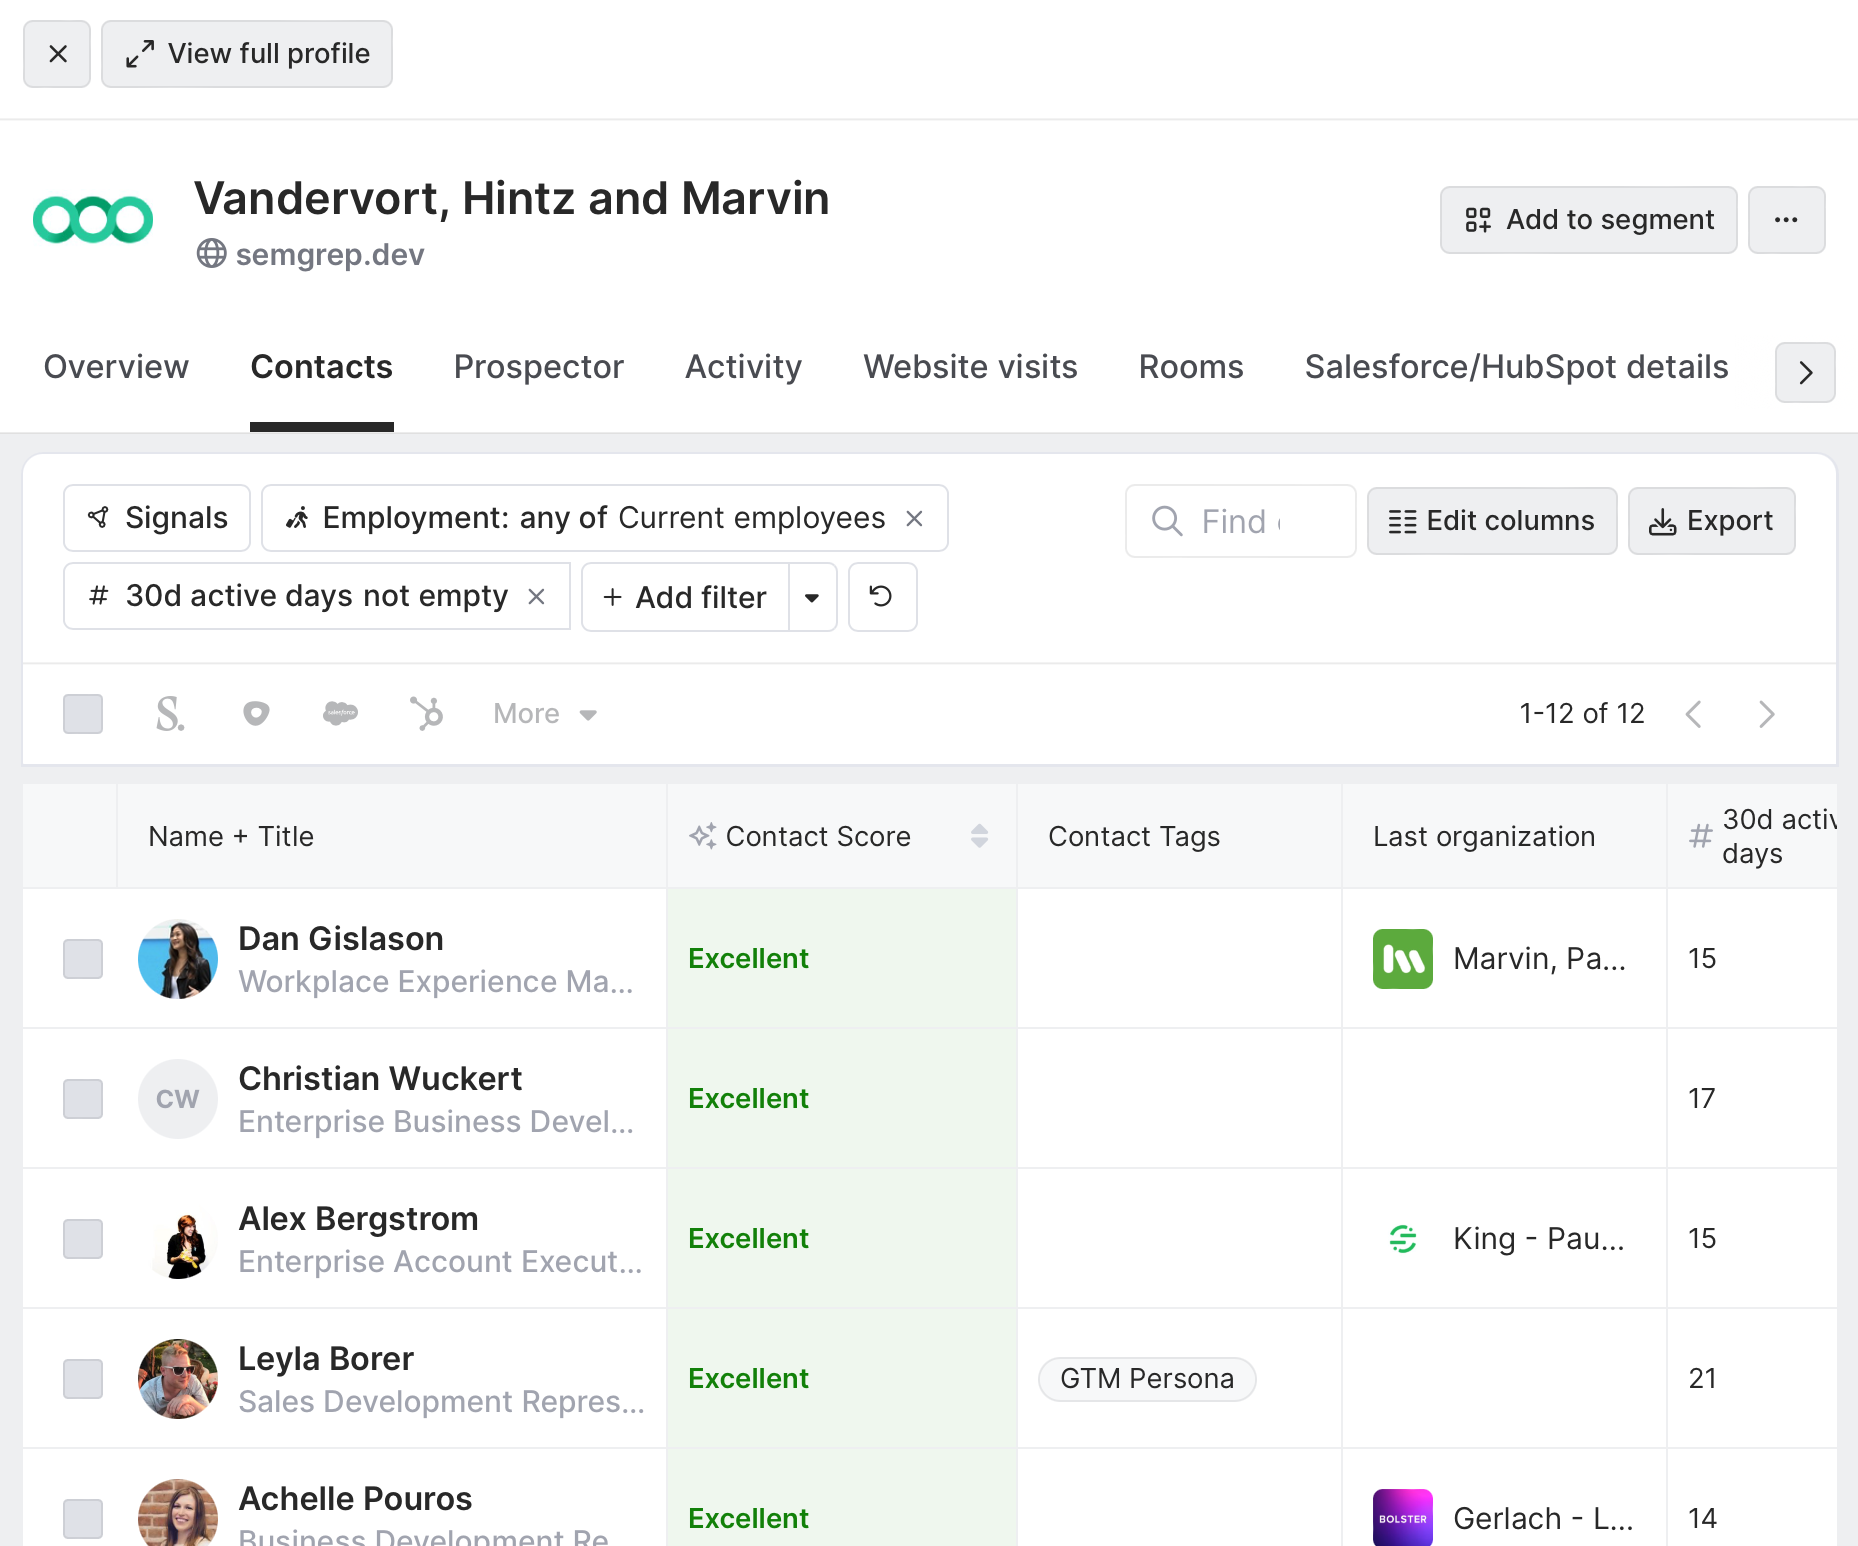Open the Website visits tab
Image resolution: width=1858 pixels, height=1546 pixels.
tap(970, 367)
